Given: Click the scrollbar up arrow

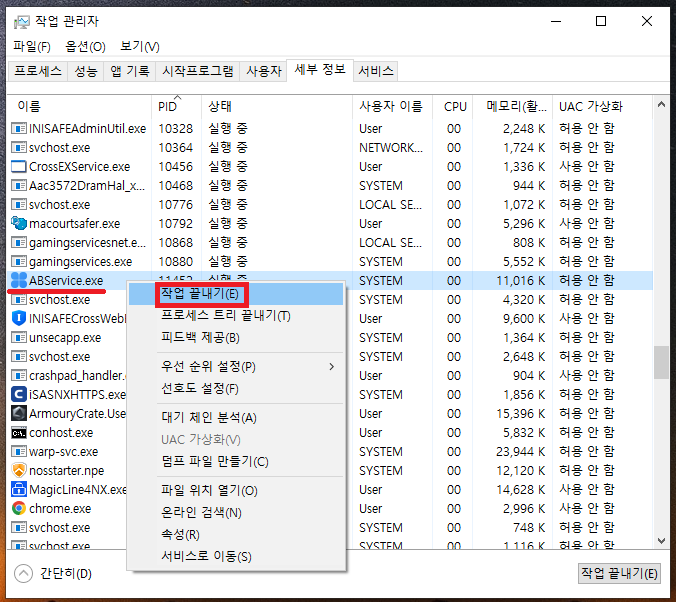Looking at the screenshot, I should [x=661, y=104].
